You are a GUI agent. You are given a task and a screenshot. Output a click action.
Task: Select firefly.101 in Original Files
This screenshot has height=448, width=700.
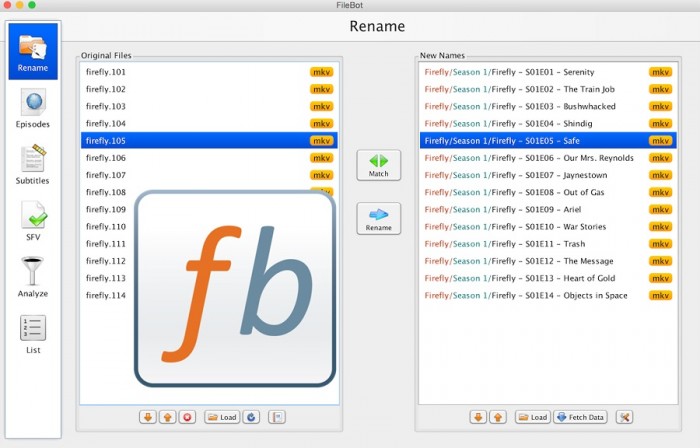[x=209, y=72]
